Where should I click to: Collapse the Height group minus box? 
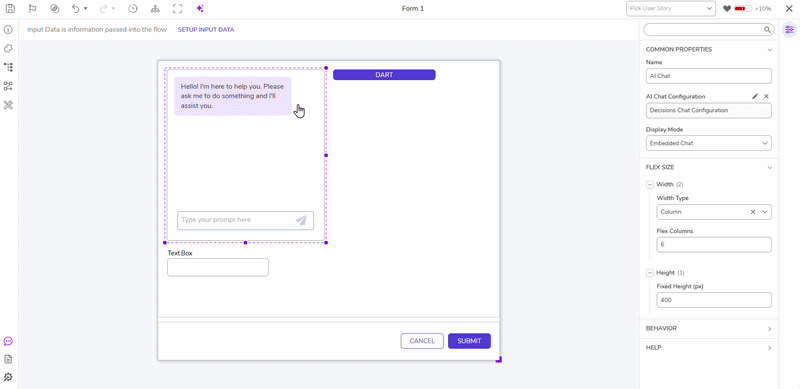coord(650,273)
